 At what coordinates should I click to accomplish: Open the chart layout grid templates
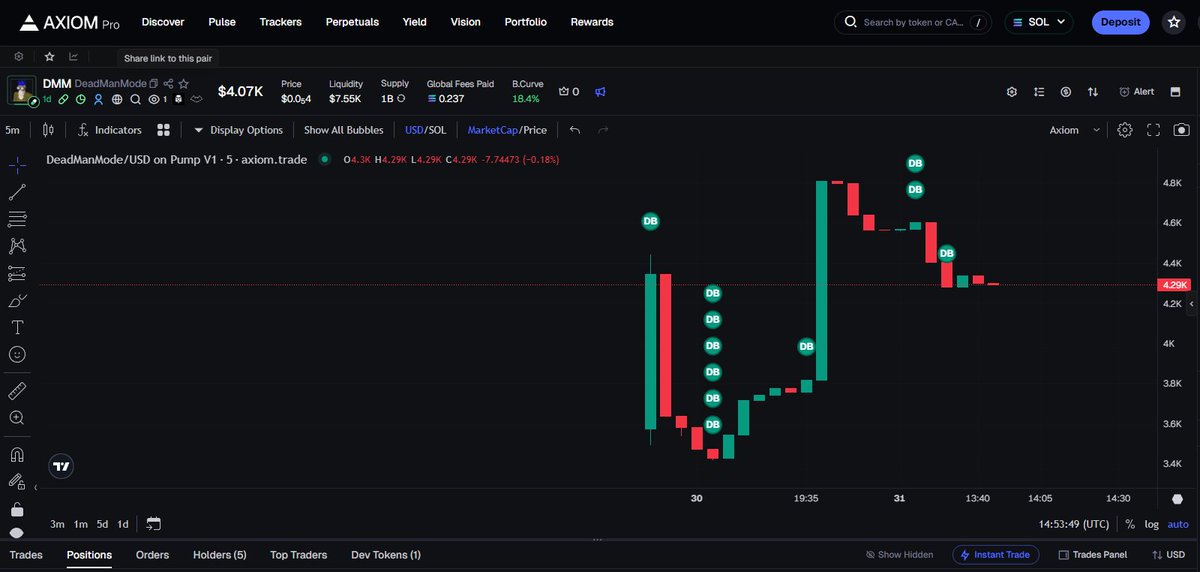click(x=164, y=130)
